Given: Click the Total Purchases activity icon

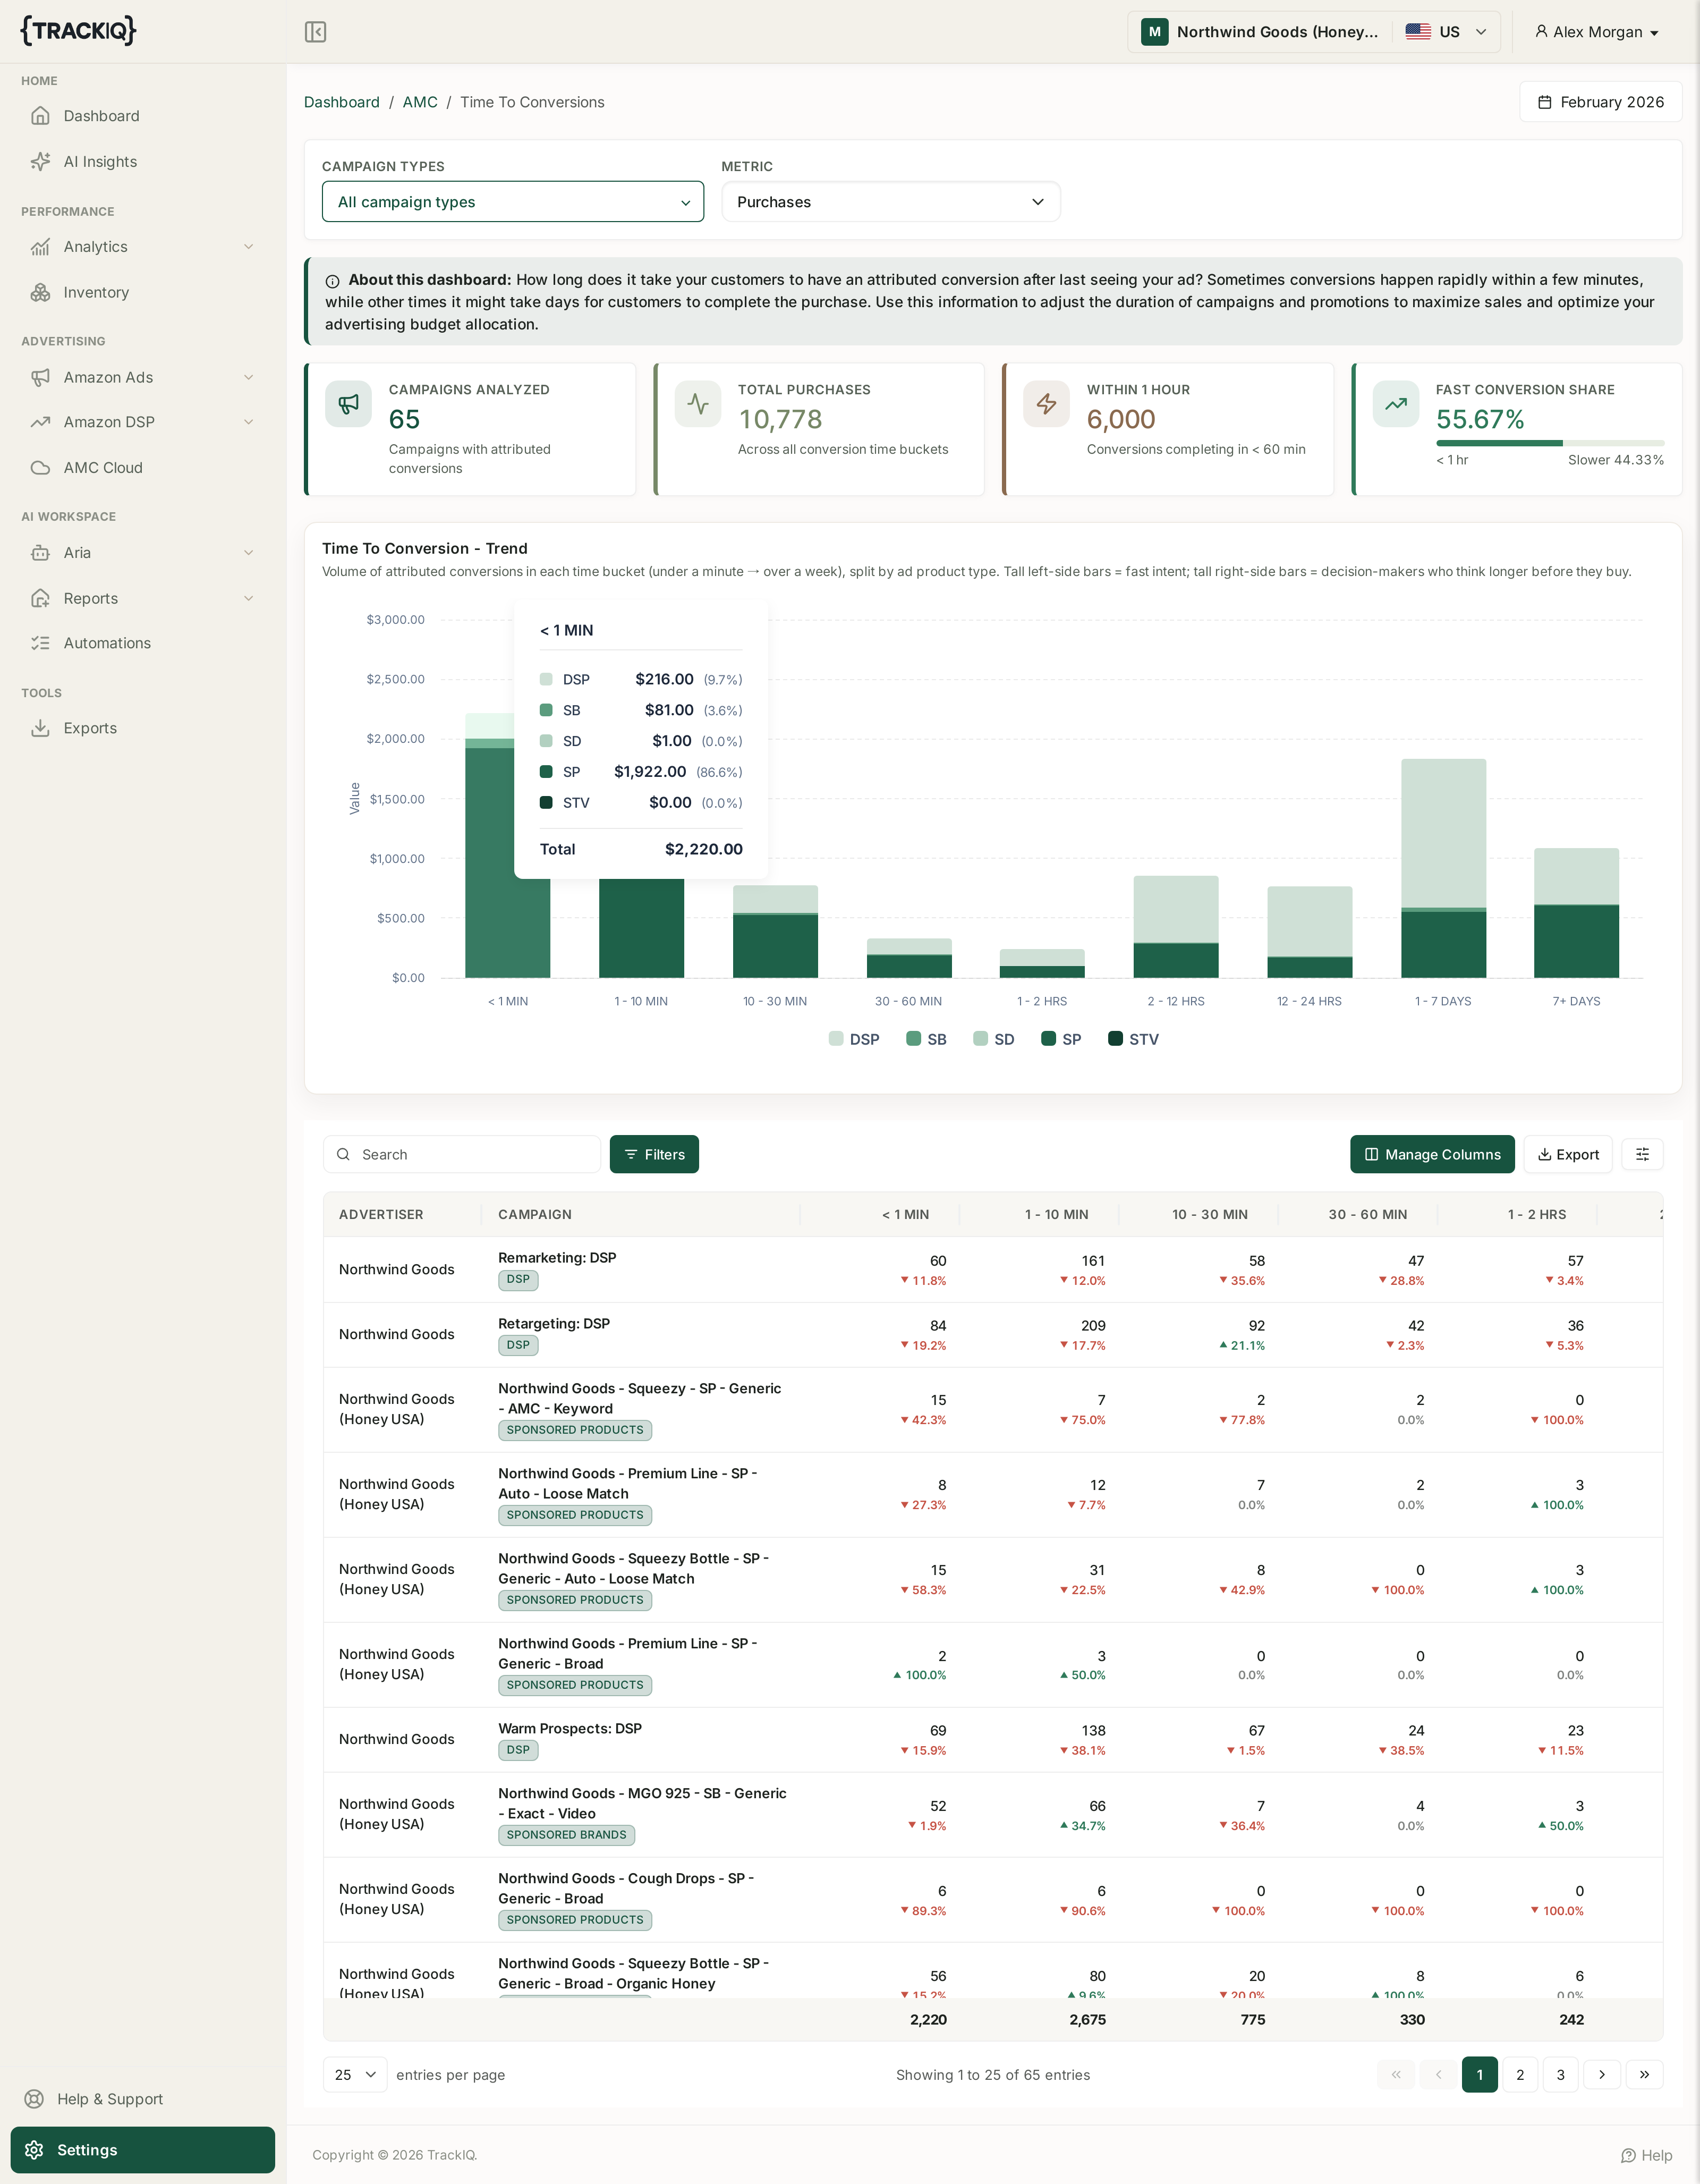Looking at the screenshot, I should 698,404.
